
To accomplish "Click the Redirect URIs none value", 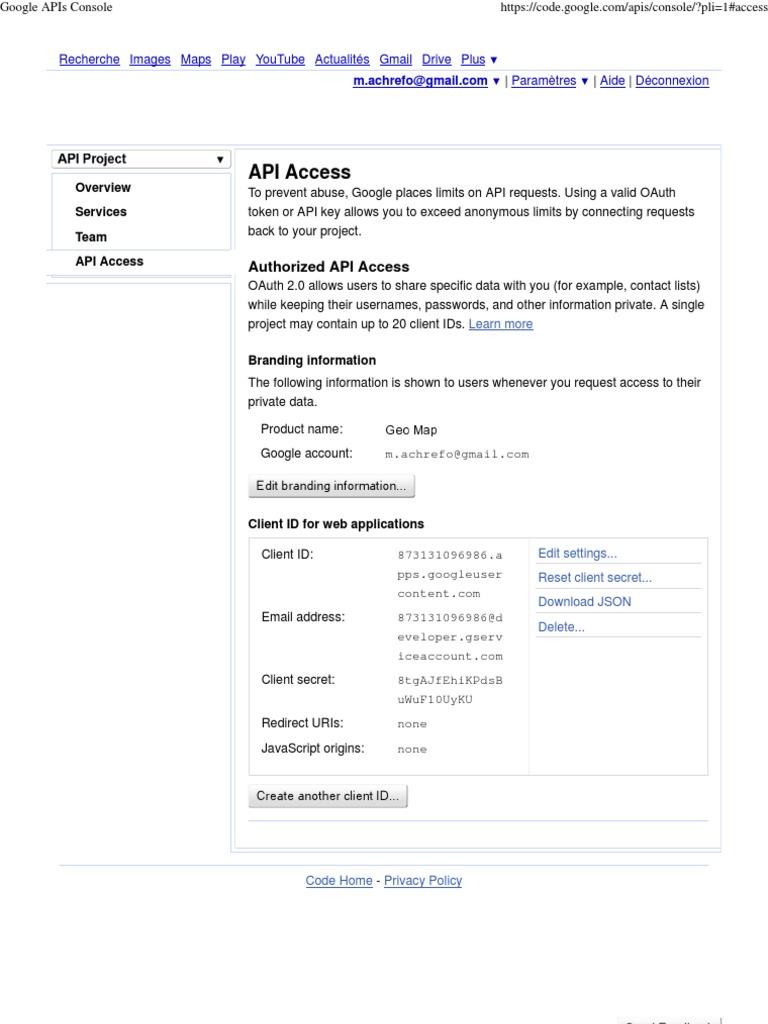I will pos(412,724).
